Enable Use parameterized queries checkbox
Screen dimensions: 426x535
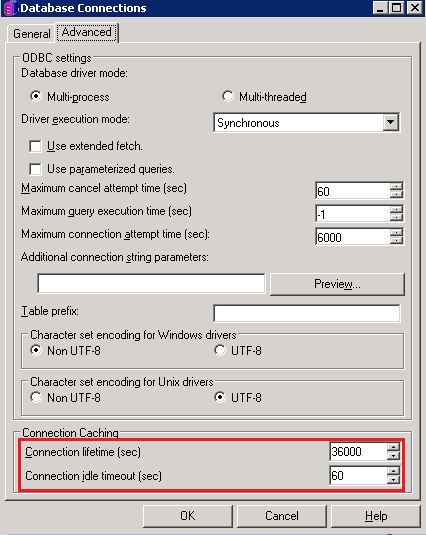pyautogui.click(x=35, y=169)
